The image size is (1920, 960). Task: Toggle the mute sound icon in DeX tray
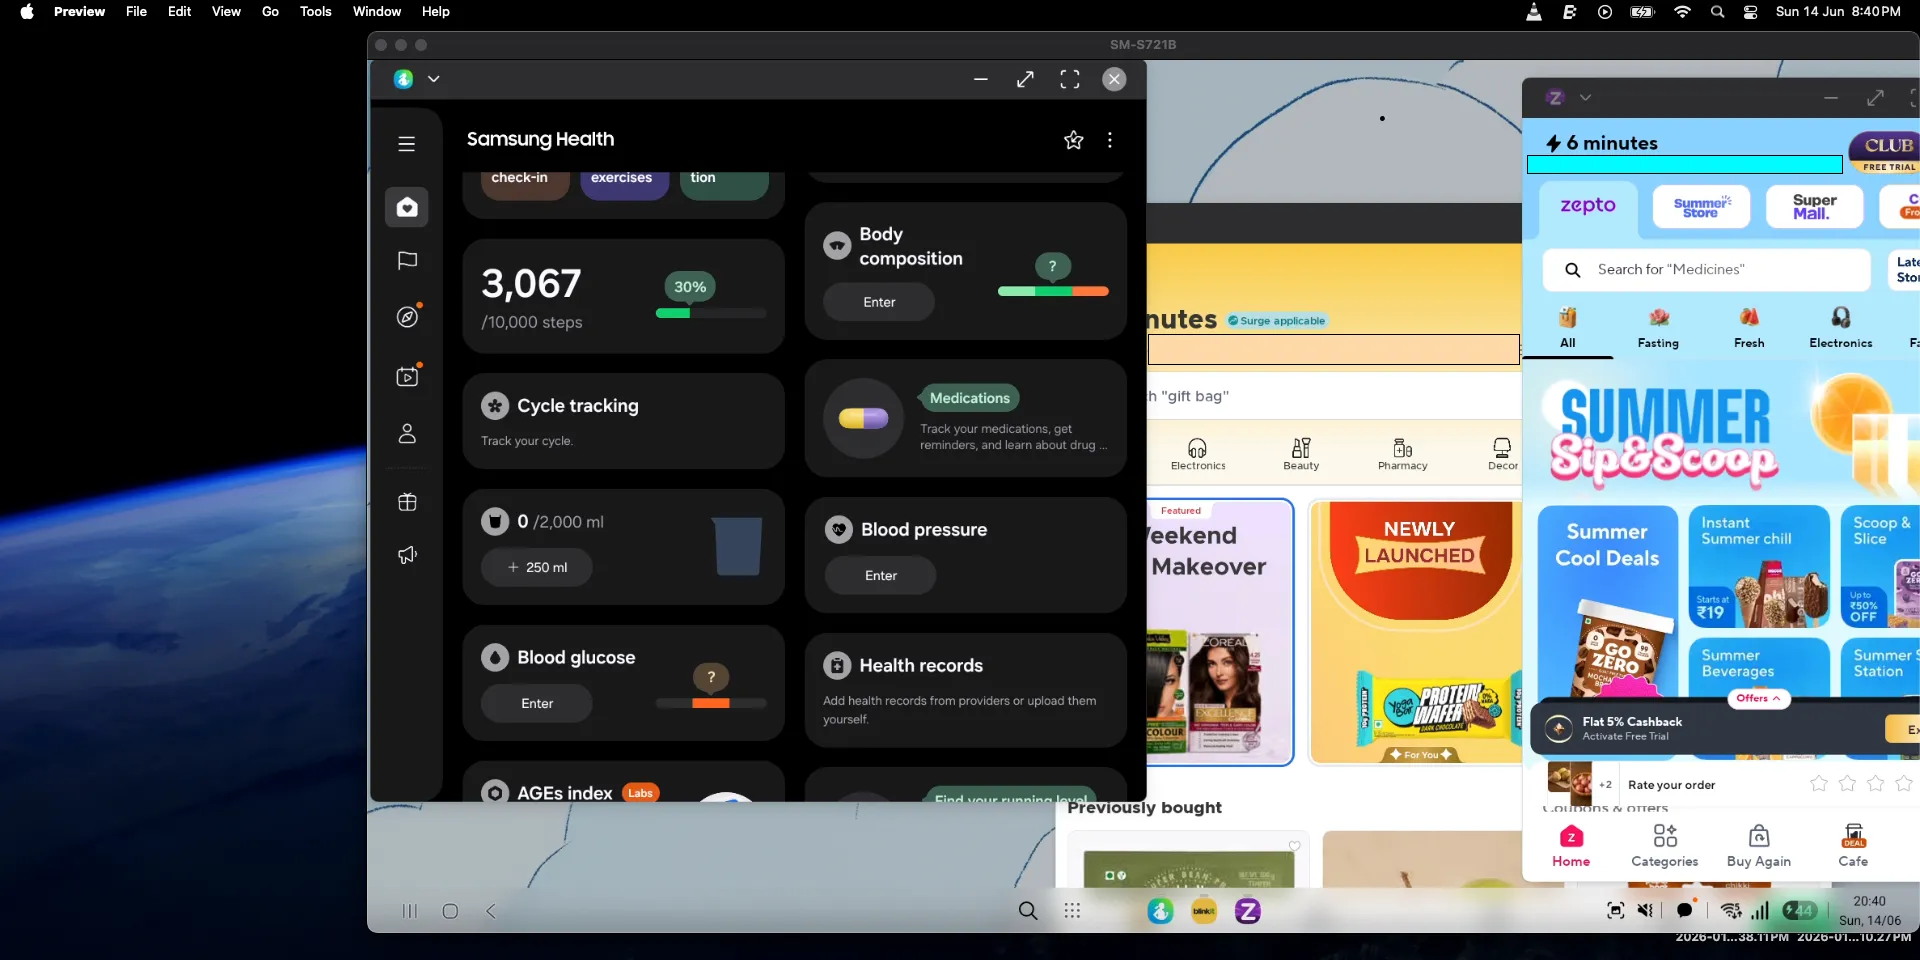(1645, 911)
